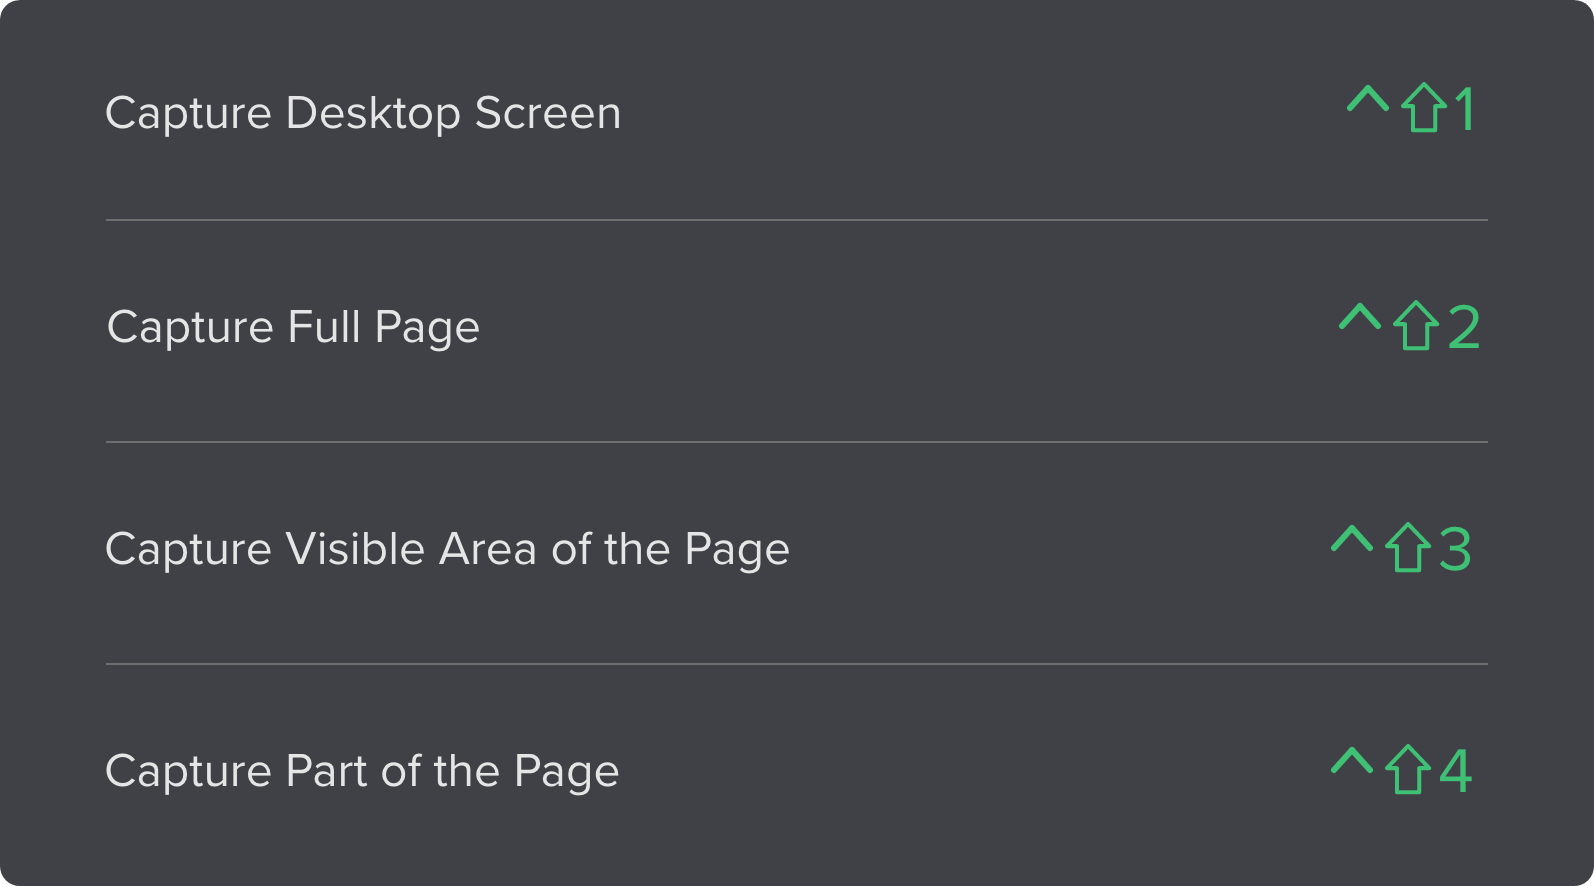Click the green number 3 shortcut key
1594x886 pixels.
(1455, 550)
